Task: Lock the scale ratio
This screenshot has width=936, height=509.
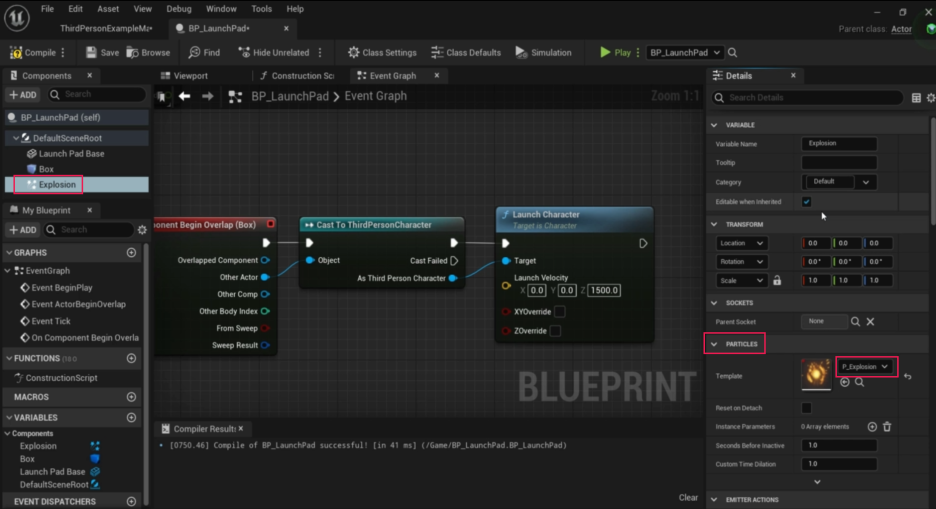Action: [777, 280]
